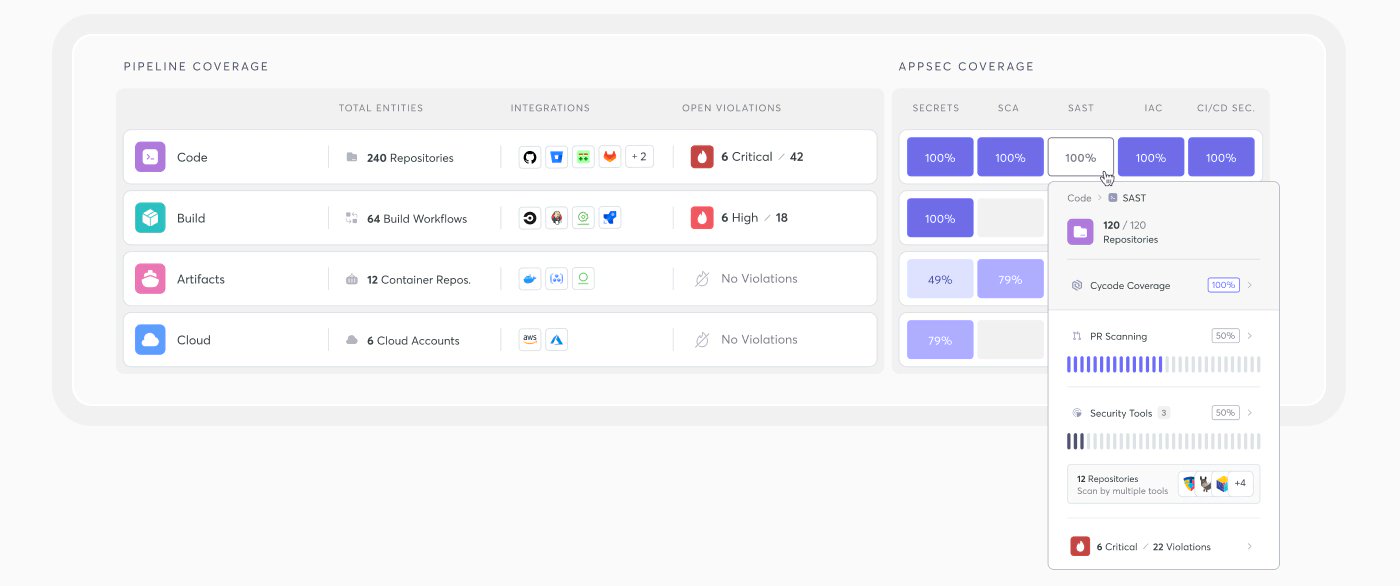Switch to the SECRETS coverage column

935,107
